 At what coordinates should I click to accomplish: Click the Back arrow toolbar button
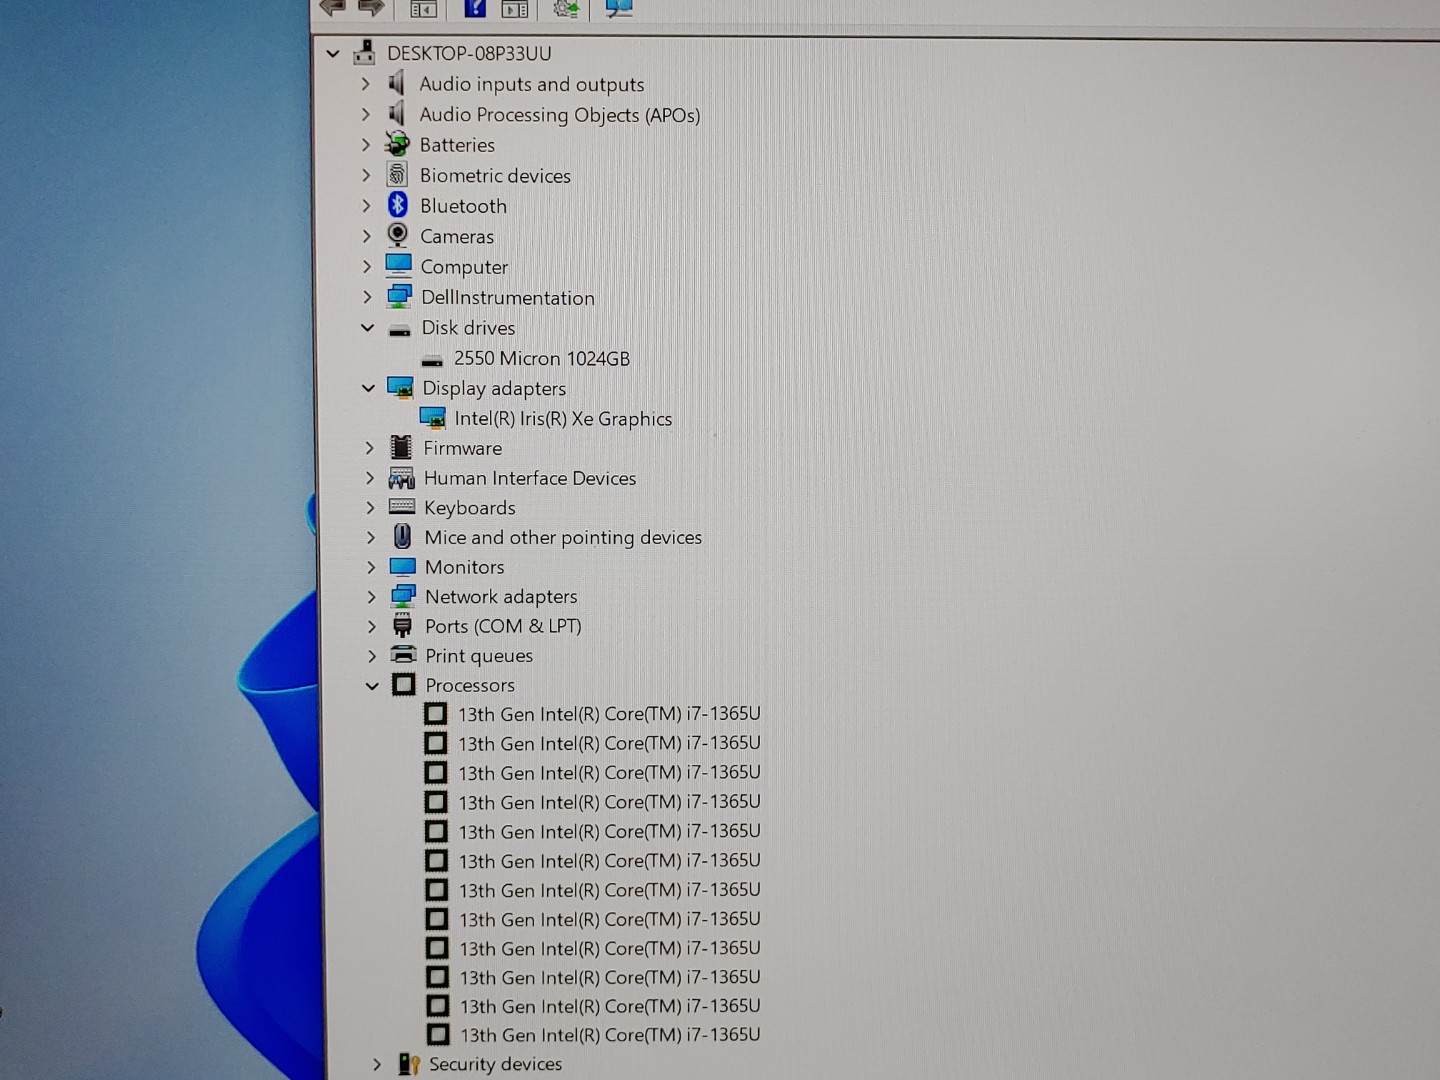coord(333,7)
